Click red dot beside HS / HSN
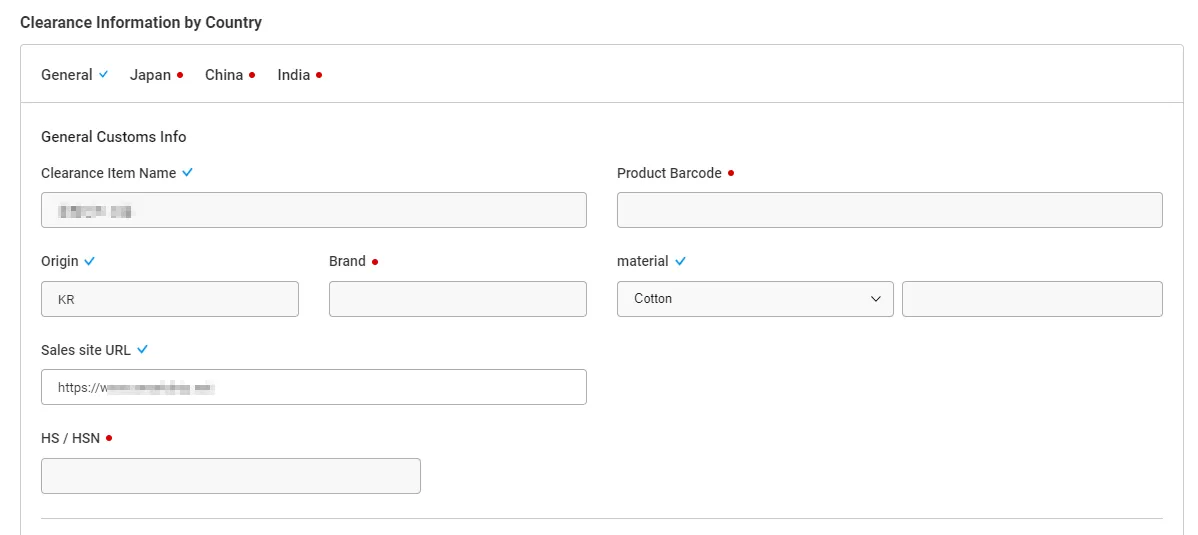This screenshot has width=1198, height=535. click(x=109, y=438)
